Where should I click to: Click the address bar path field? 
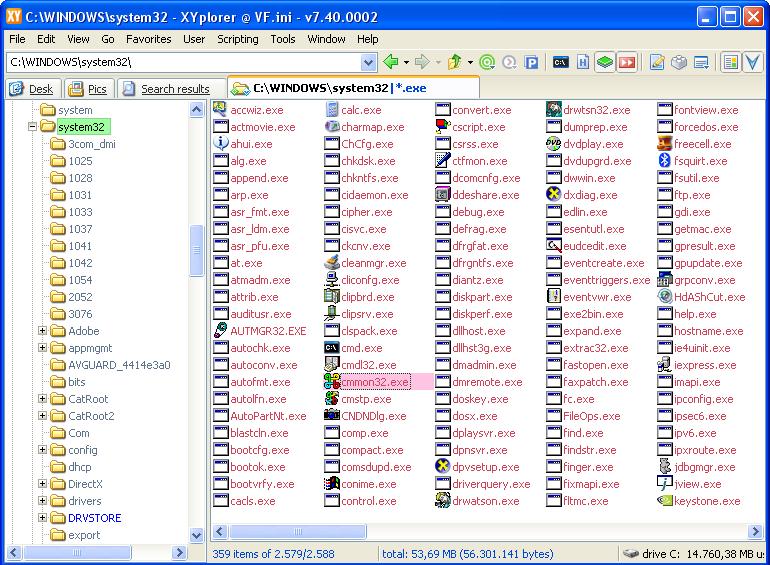click(x=184, y=62)
